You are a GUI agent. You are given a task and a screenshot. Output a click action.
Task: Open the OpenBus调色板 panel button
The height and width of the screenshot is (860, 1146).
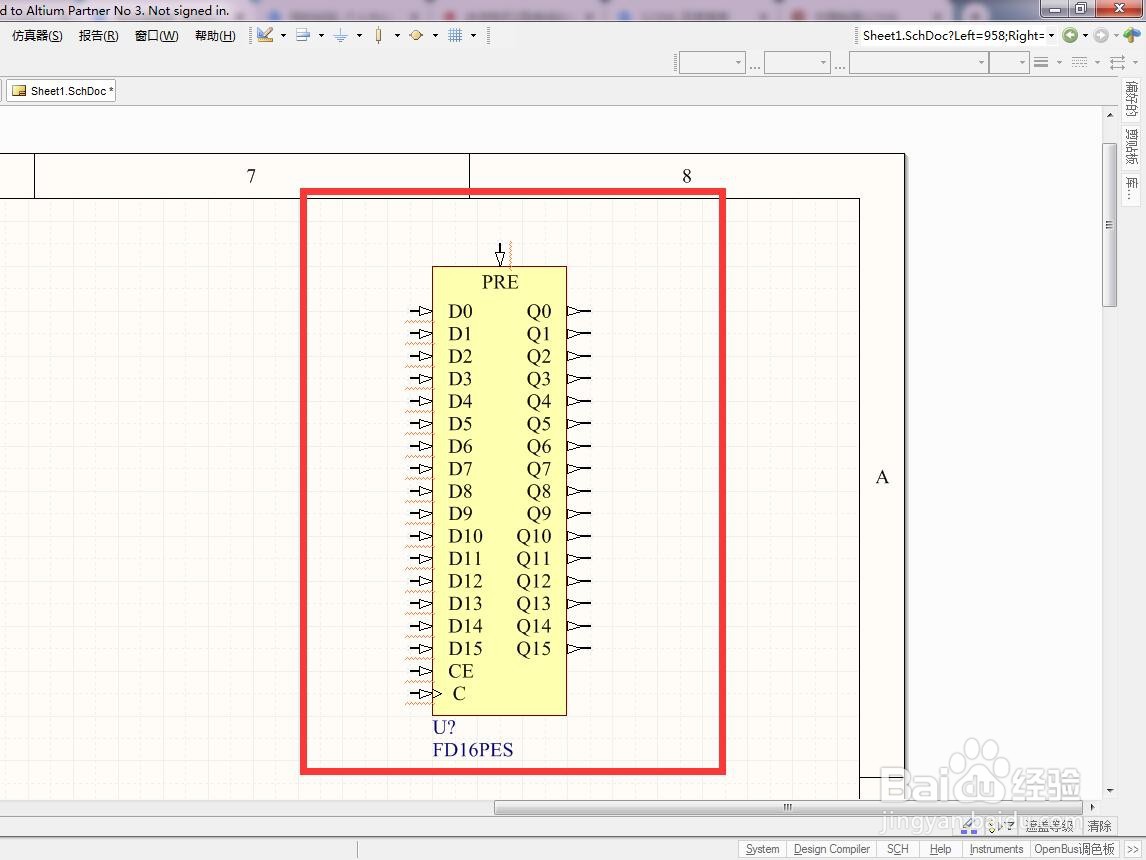coord(1074,849)
